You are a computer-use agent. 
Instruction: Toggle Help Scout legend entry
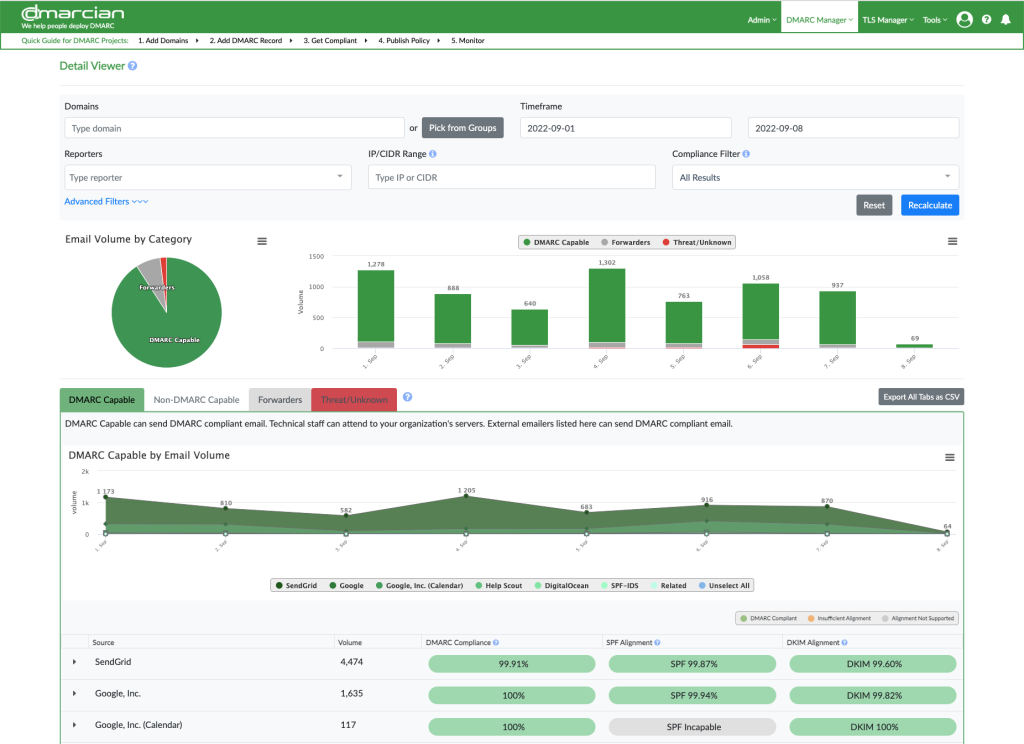click(x=499, y=585)
